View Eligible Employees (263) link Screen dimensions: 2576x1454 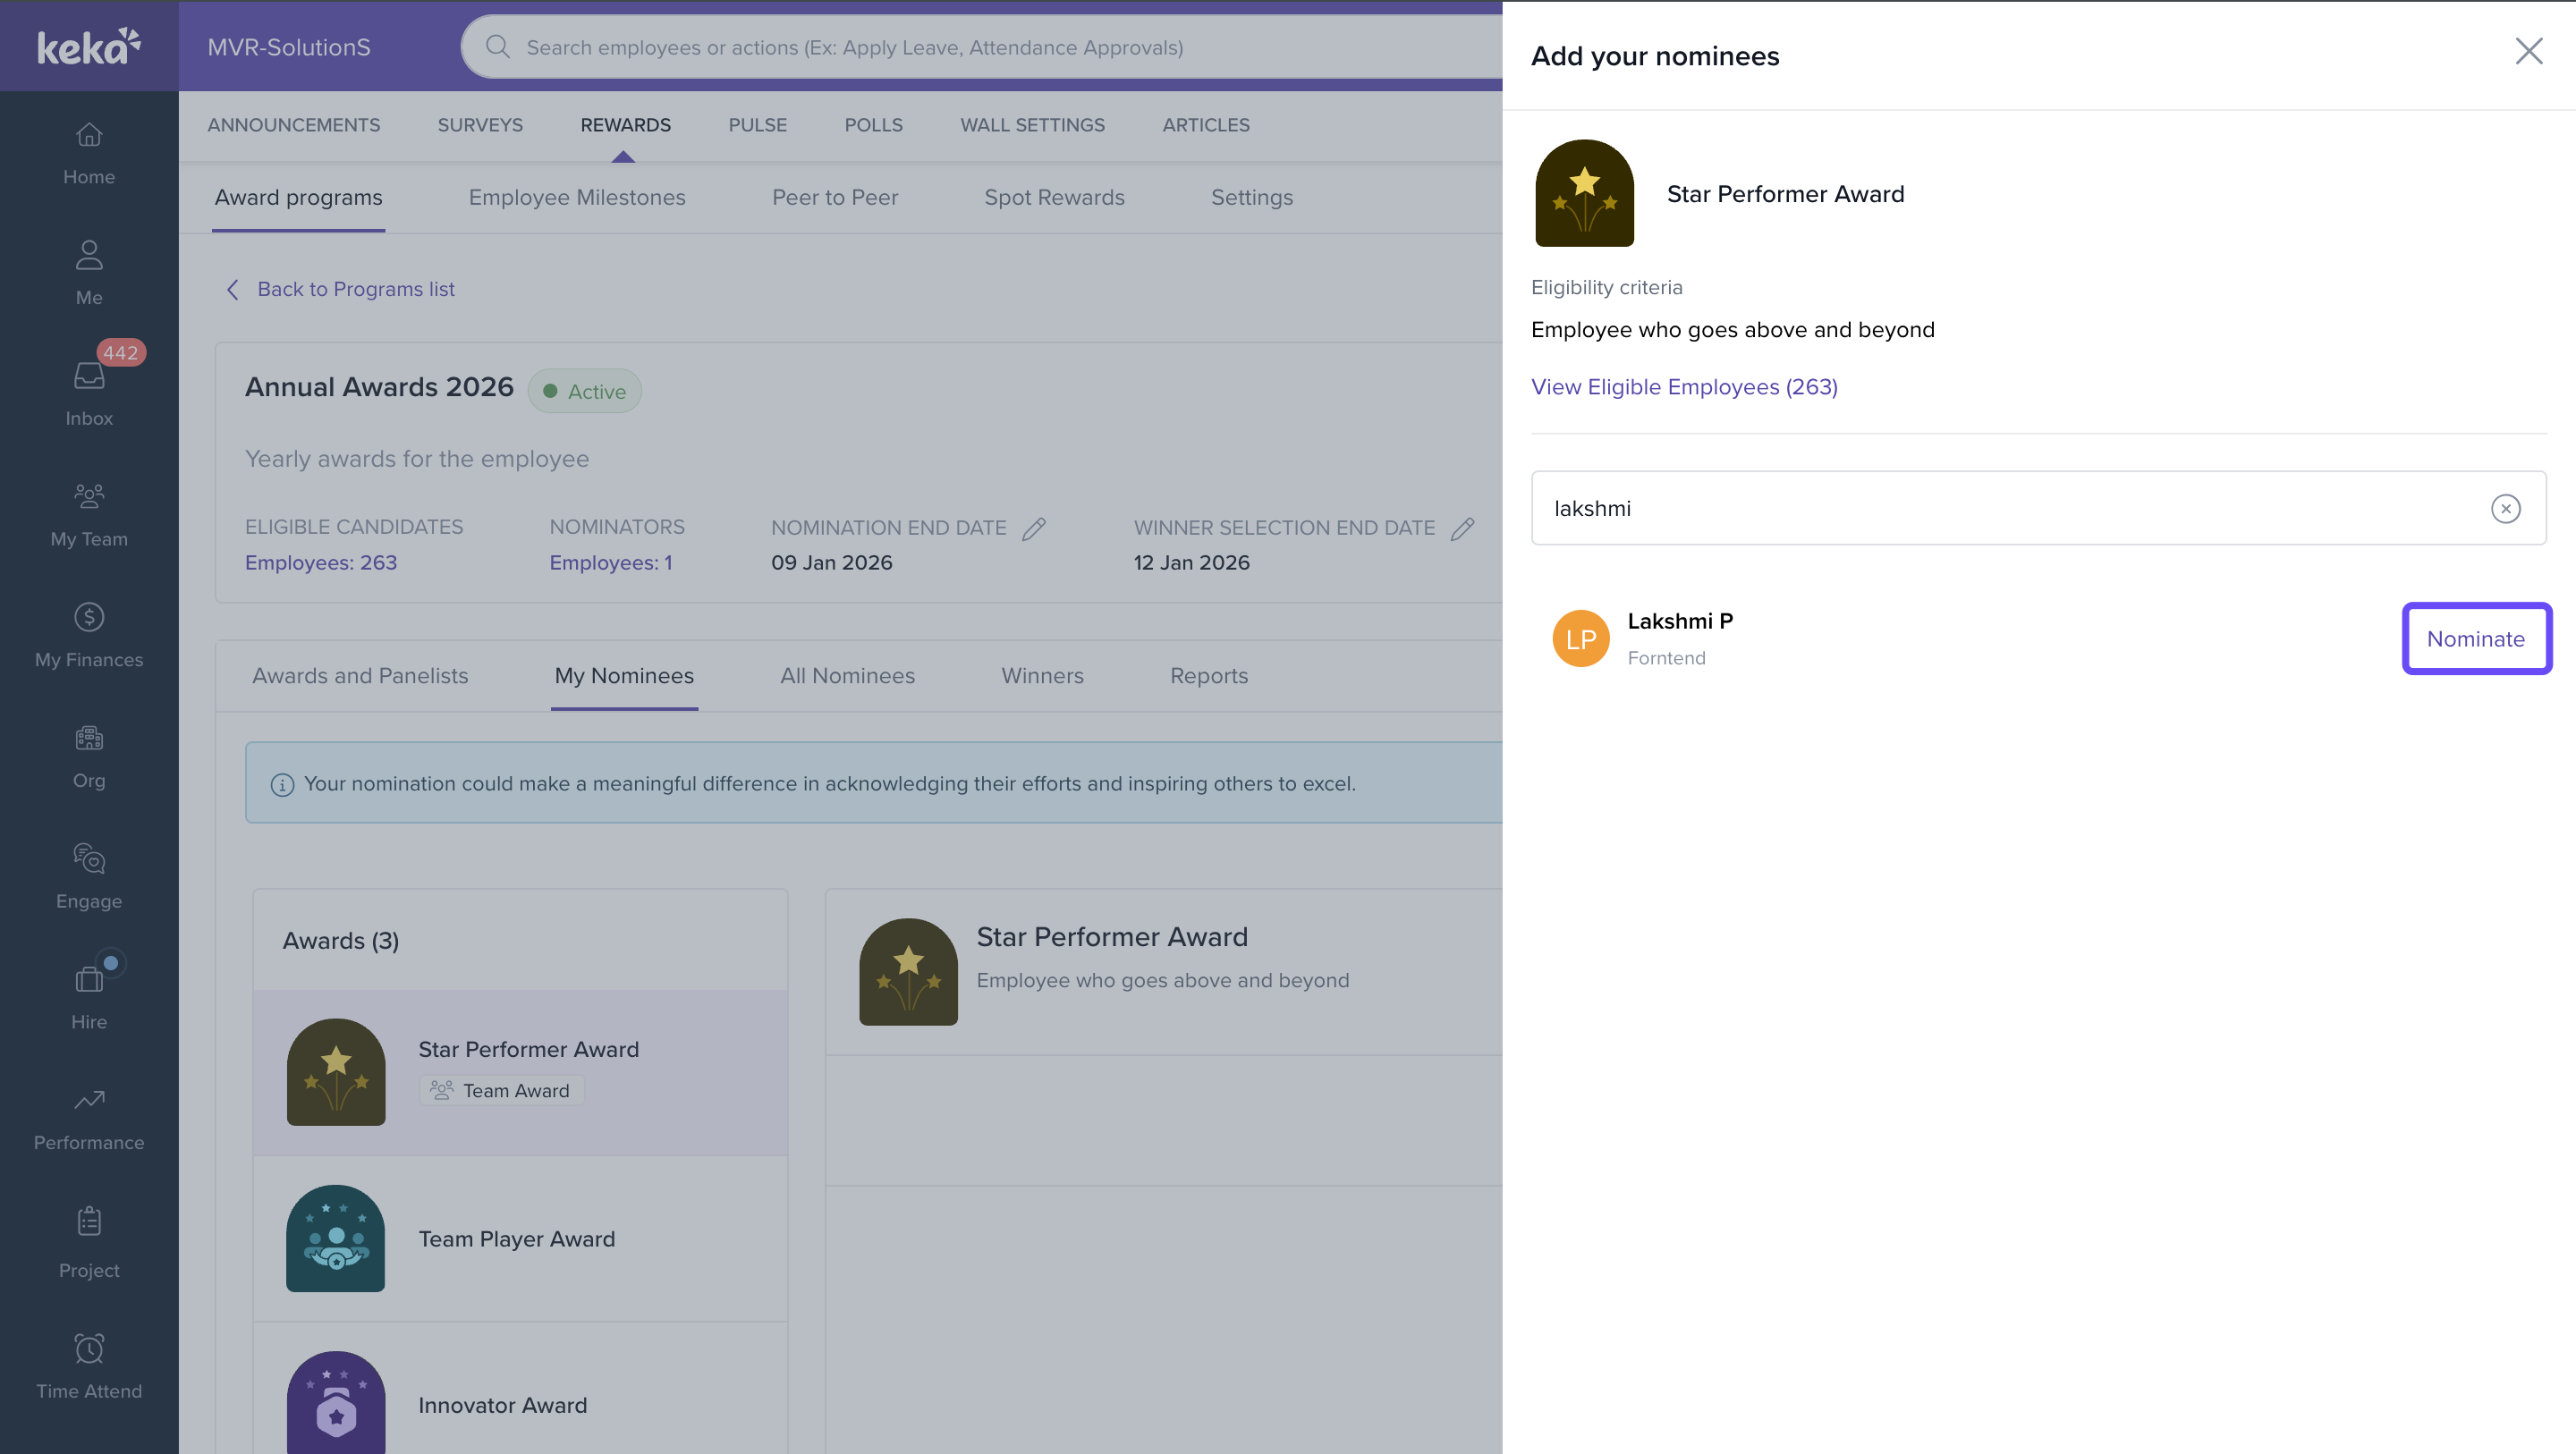1684,387
